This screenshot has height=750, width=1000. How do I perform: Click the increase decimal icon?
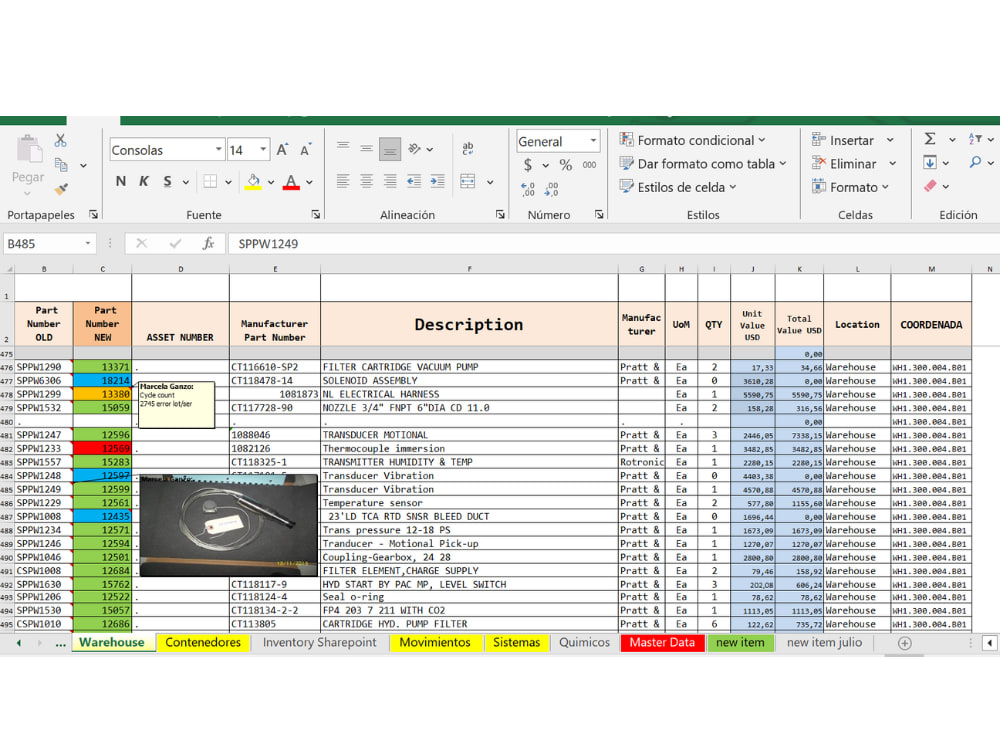click(528, 189)
